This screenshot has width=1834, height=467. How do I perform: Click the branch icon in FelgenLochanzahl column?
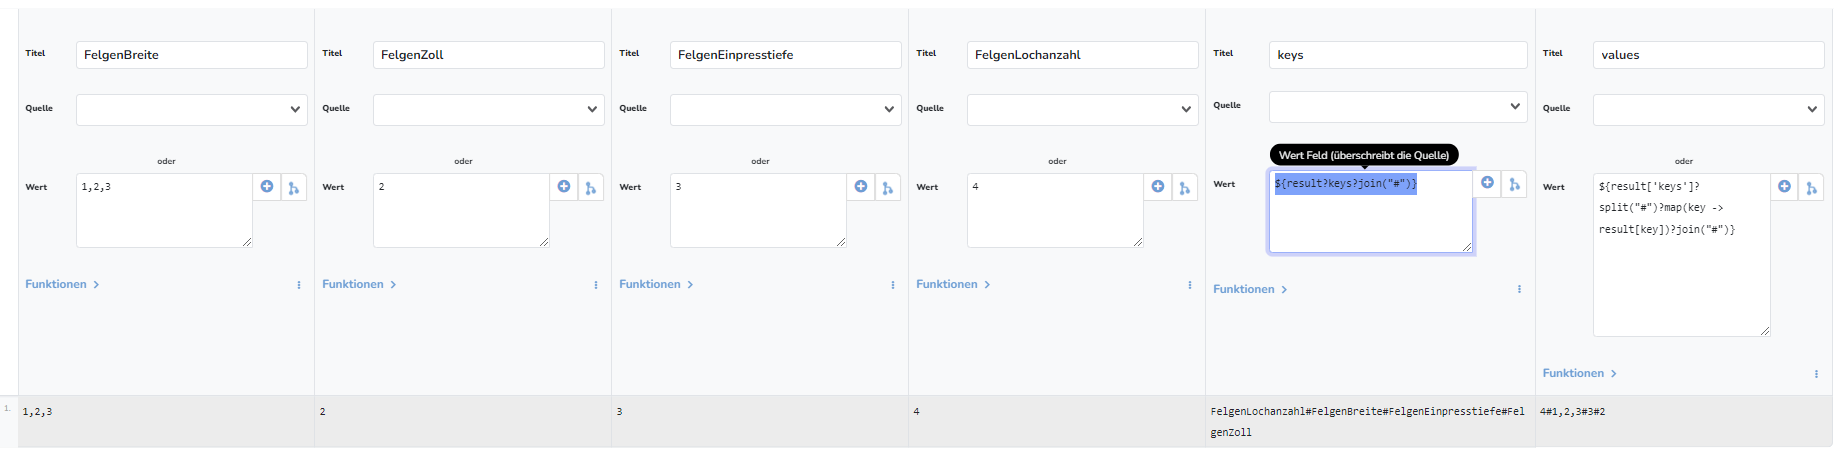[x=1185, y=187]
